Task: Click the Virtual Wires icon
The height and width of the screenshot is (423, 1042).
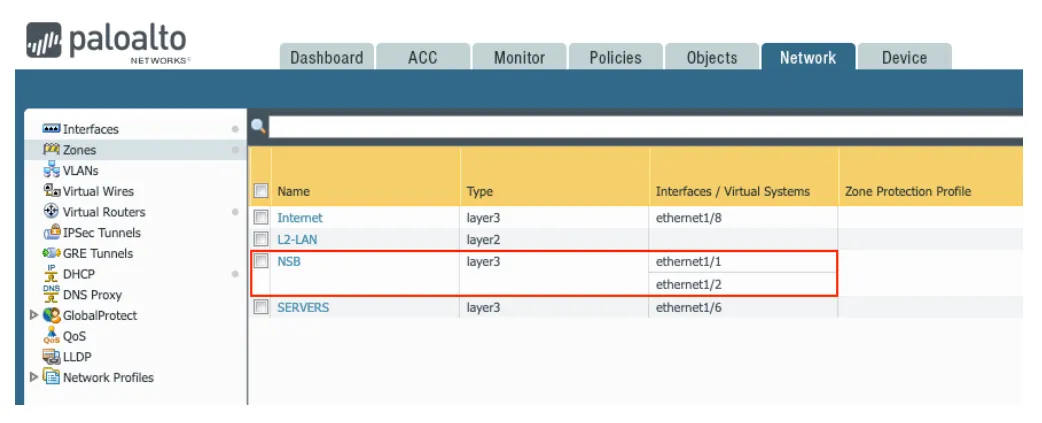Action: click(x=51, y=191)
